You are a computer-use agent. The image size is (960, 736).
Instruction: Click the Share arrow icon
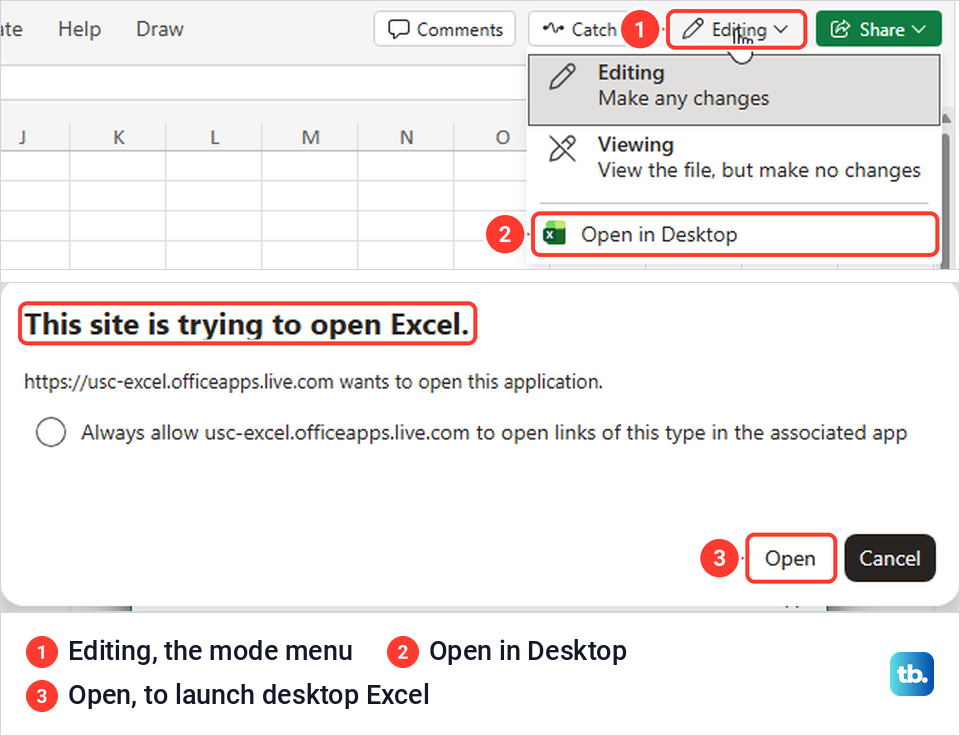point(840,29)
